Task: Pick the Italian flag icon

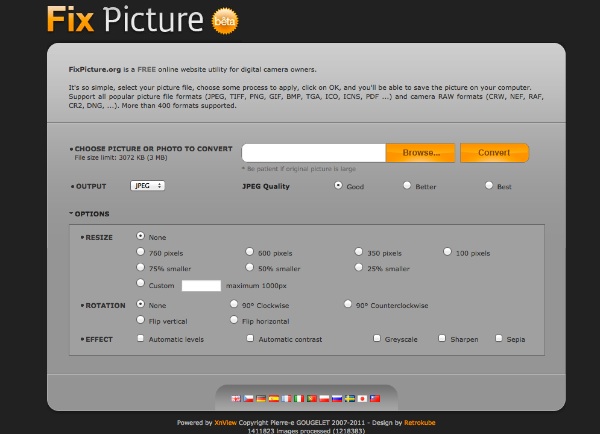Action: point(299,398)
